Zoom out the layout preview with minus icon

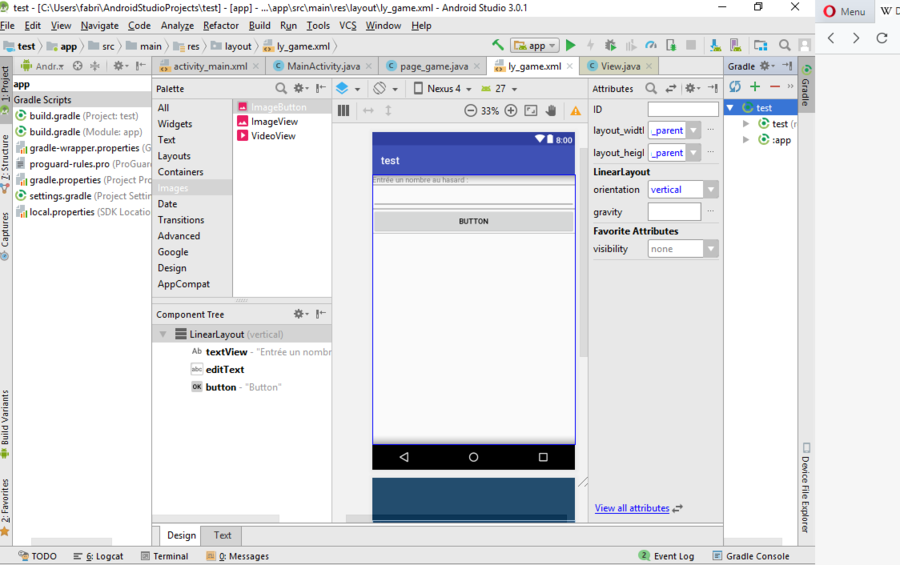tap(469, 111)
